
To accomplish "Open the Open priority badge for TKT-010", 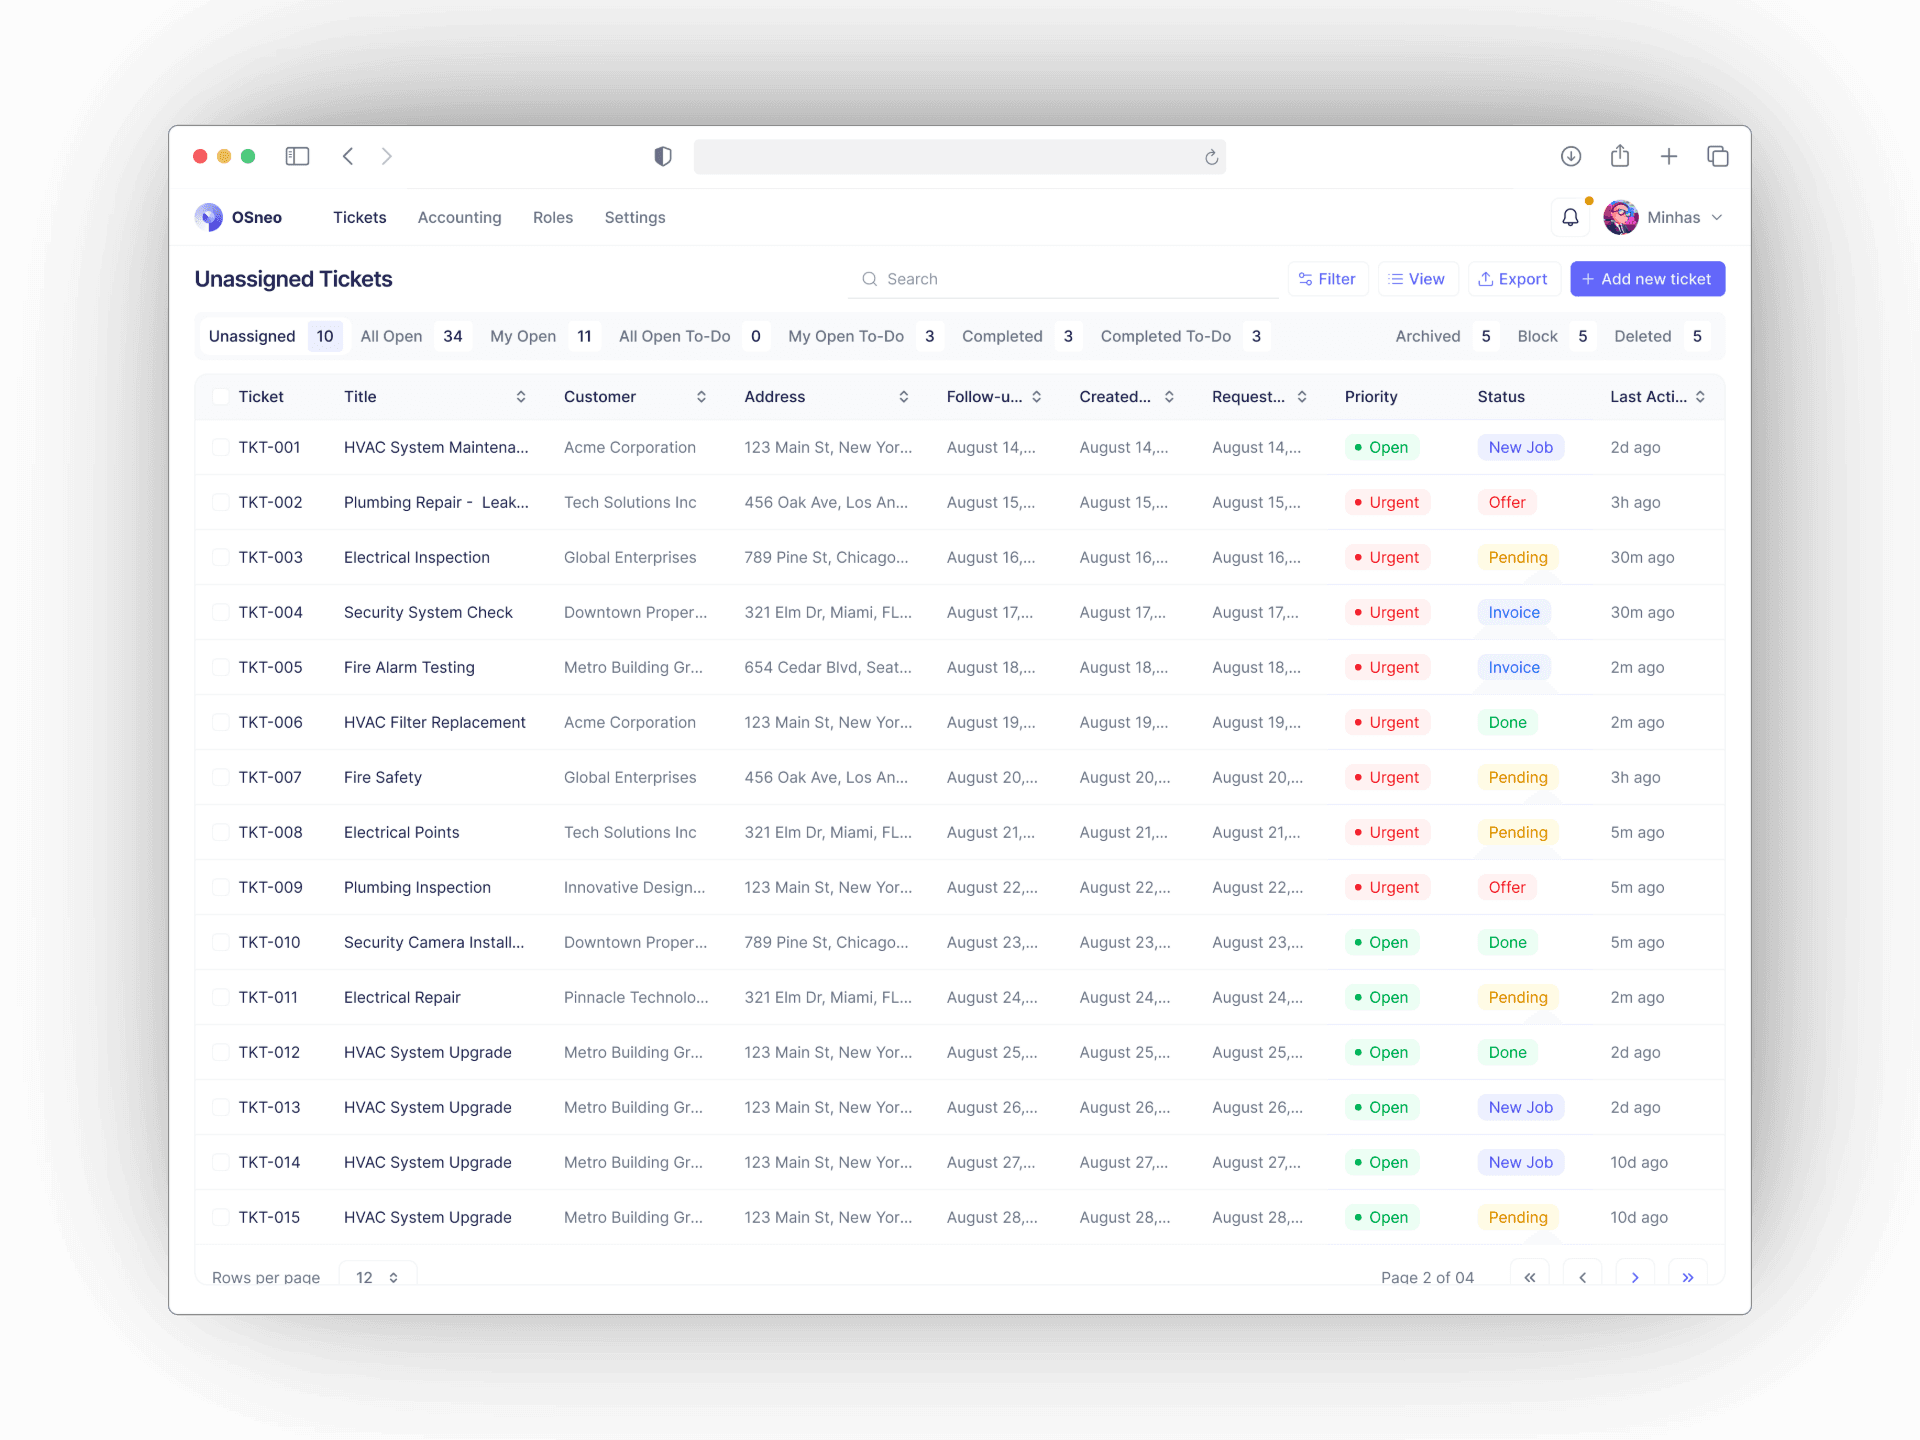I will [x=1381, y=942].
